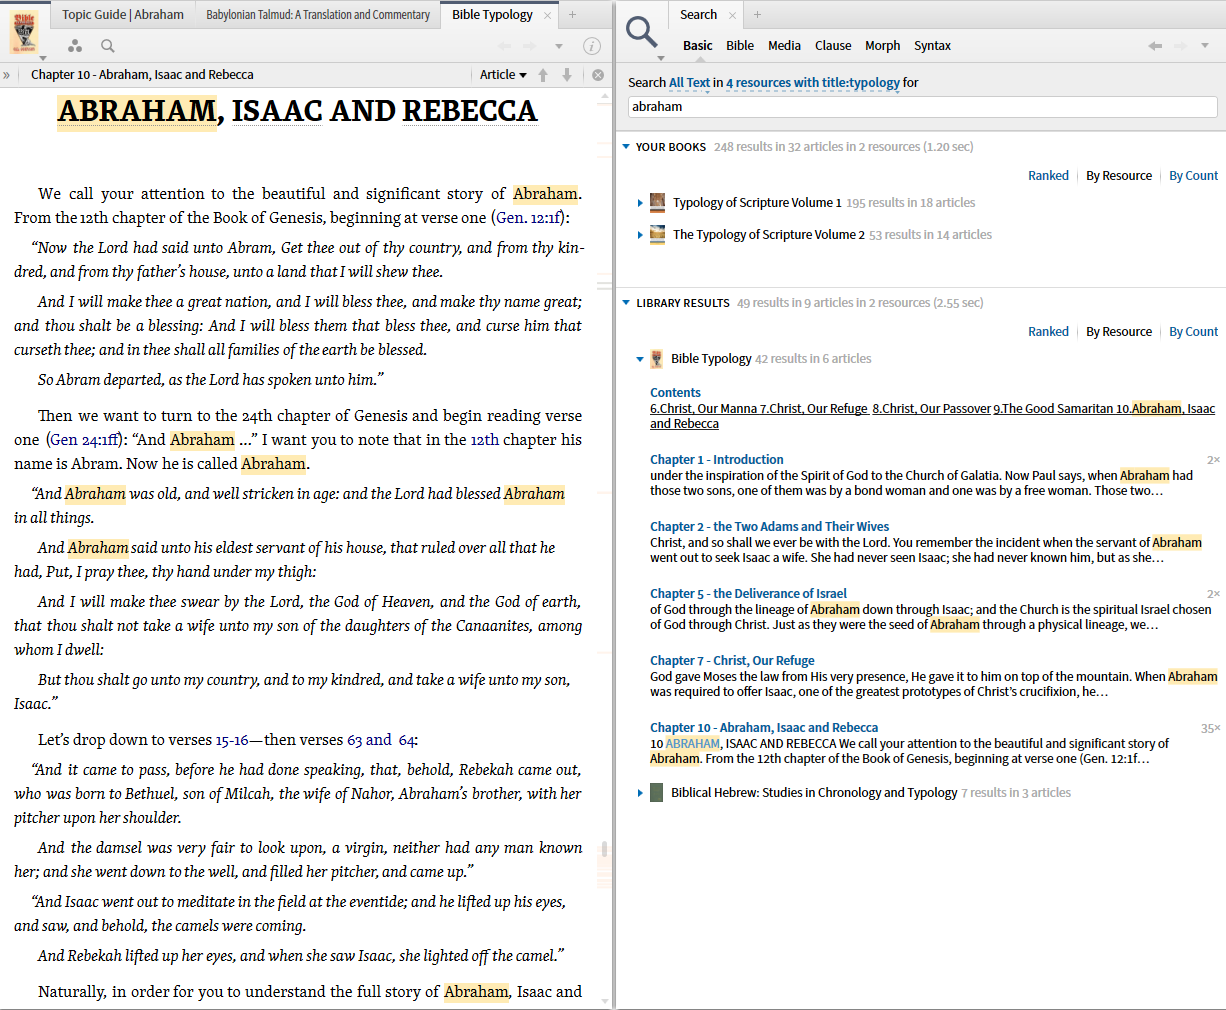The height and width of the screenshot is (1010, 1226).
Task: Click 4 resources with title:typology link
Action: pyautogui.click(x=813, y=83)
